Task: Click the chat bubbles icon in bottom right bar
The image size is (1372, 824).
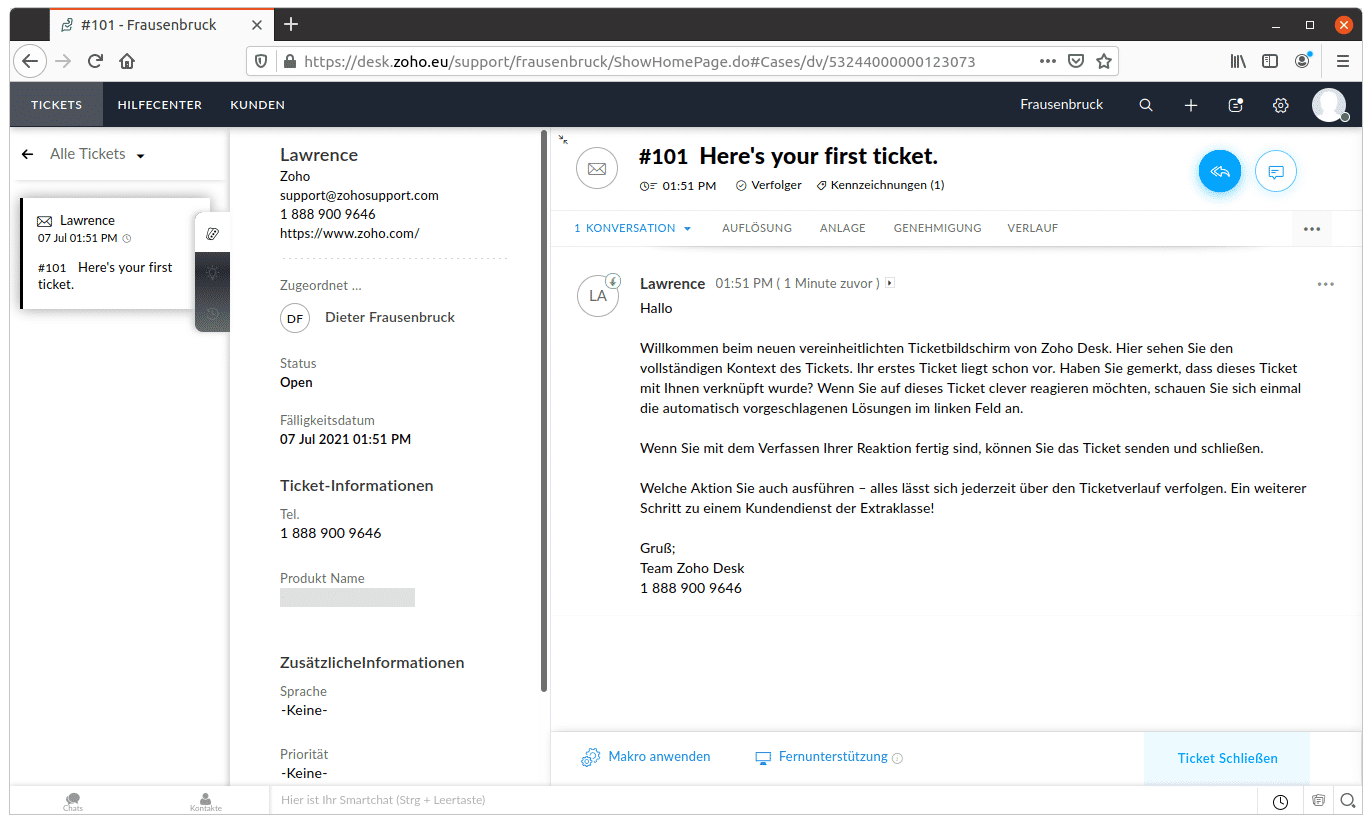Action: (1318, 801)
